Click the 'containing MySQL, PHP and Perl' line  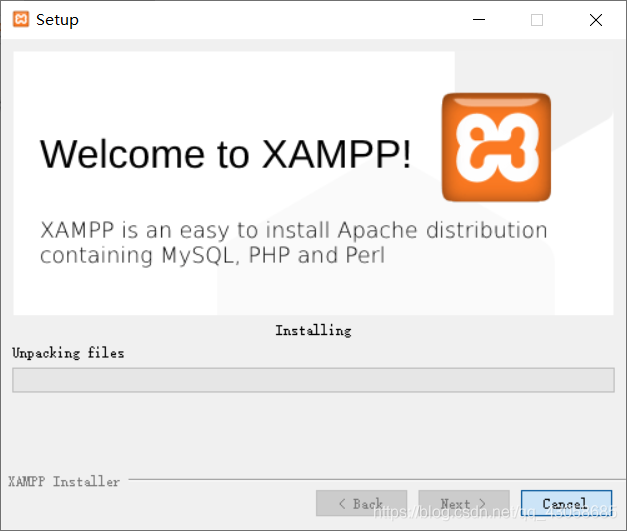click(212, 255)
